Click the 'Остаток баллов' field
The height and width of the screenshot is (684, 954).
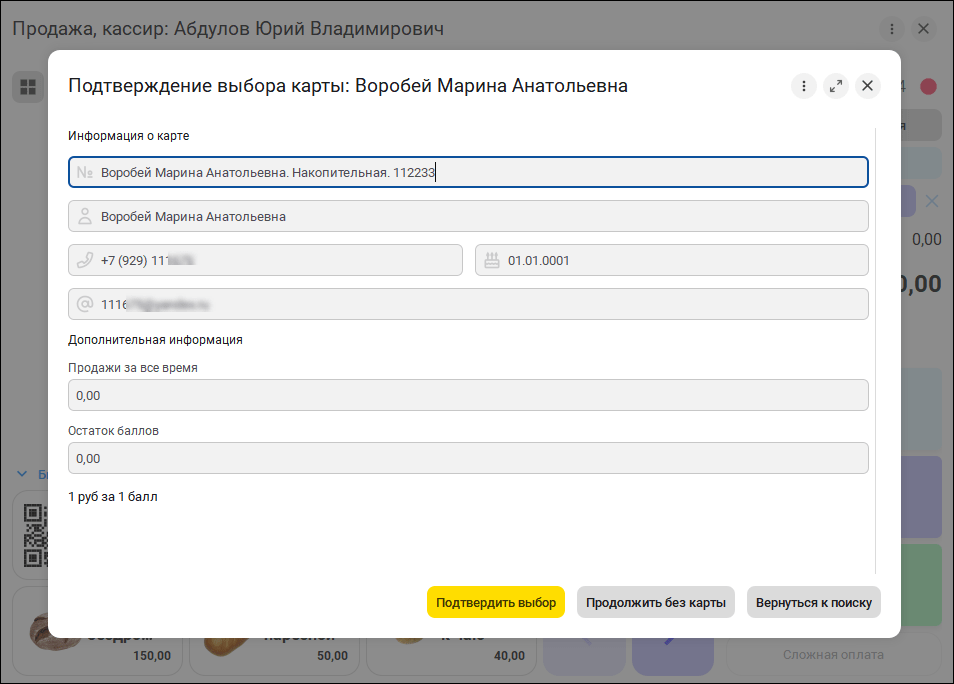pyautogui.click(x=468, y=459)
